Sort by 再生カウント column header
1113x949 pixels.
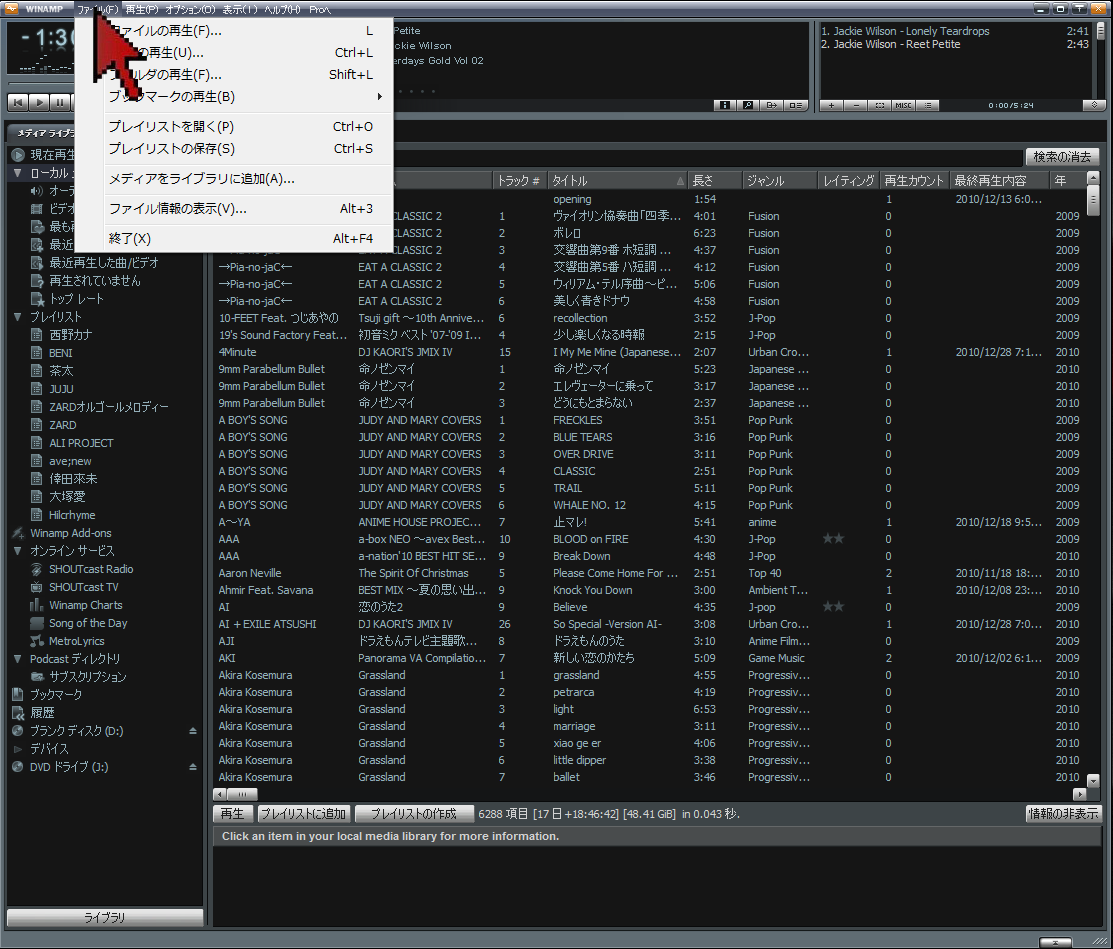(x=914, y=180)
